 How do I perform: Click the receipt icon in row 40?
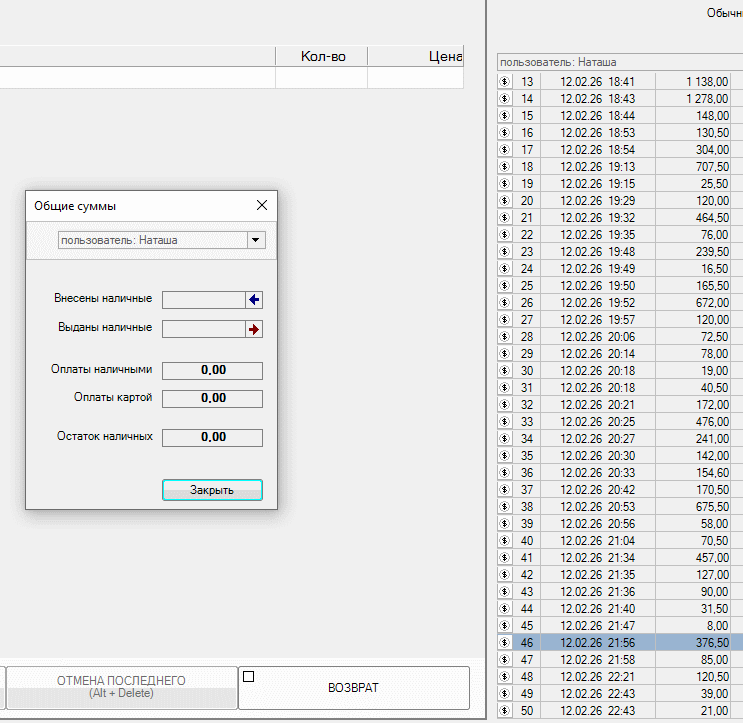point(505,541)
